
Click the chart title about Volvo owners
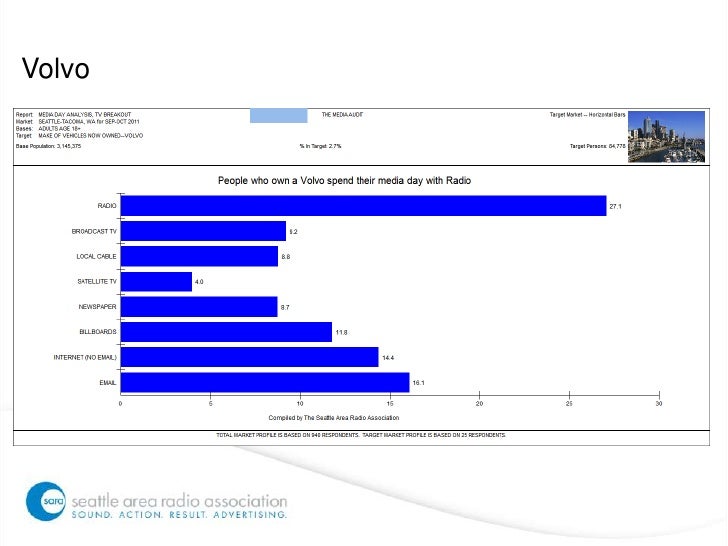(x=344, y=181)
